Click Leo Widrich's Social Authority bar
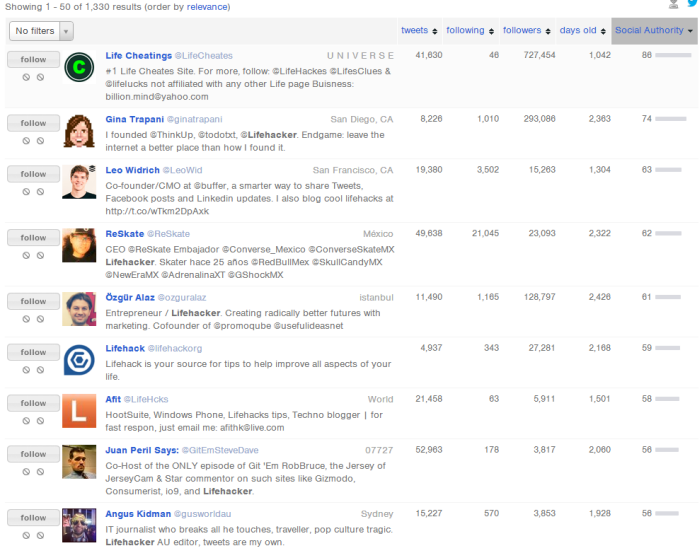The width and height of the screenshot is (700, 553). point(668,170)
